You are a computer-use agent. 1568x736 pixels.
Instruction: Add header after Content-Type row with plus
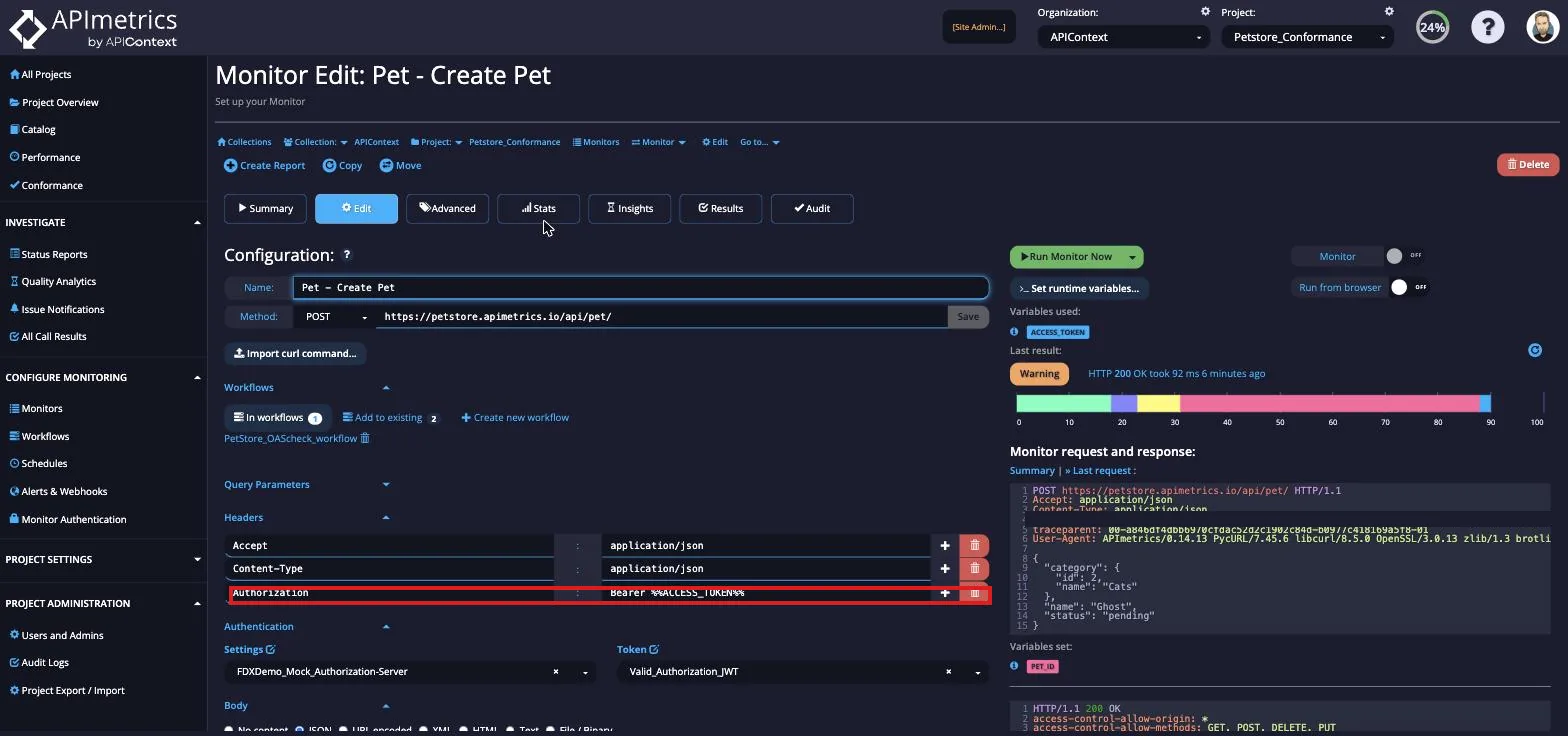pos(944,568)
